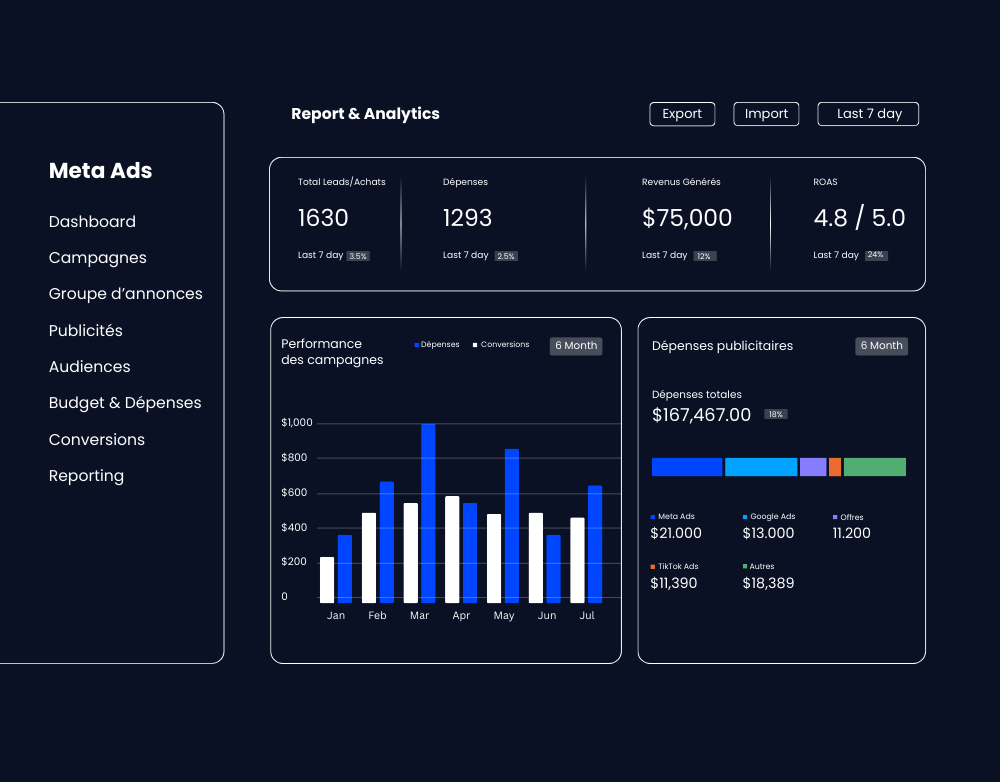This screenshot has height=782, width=1000.
Task: Click the 24% ROAS change badge
Action: (876, 256)
